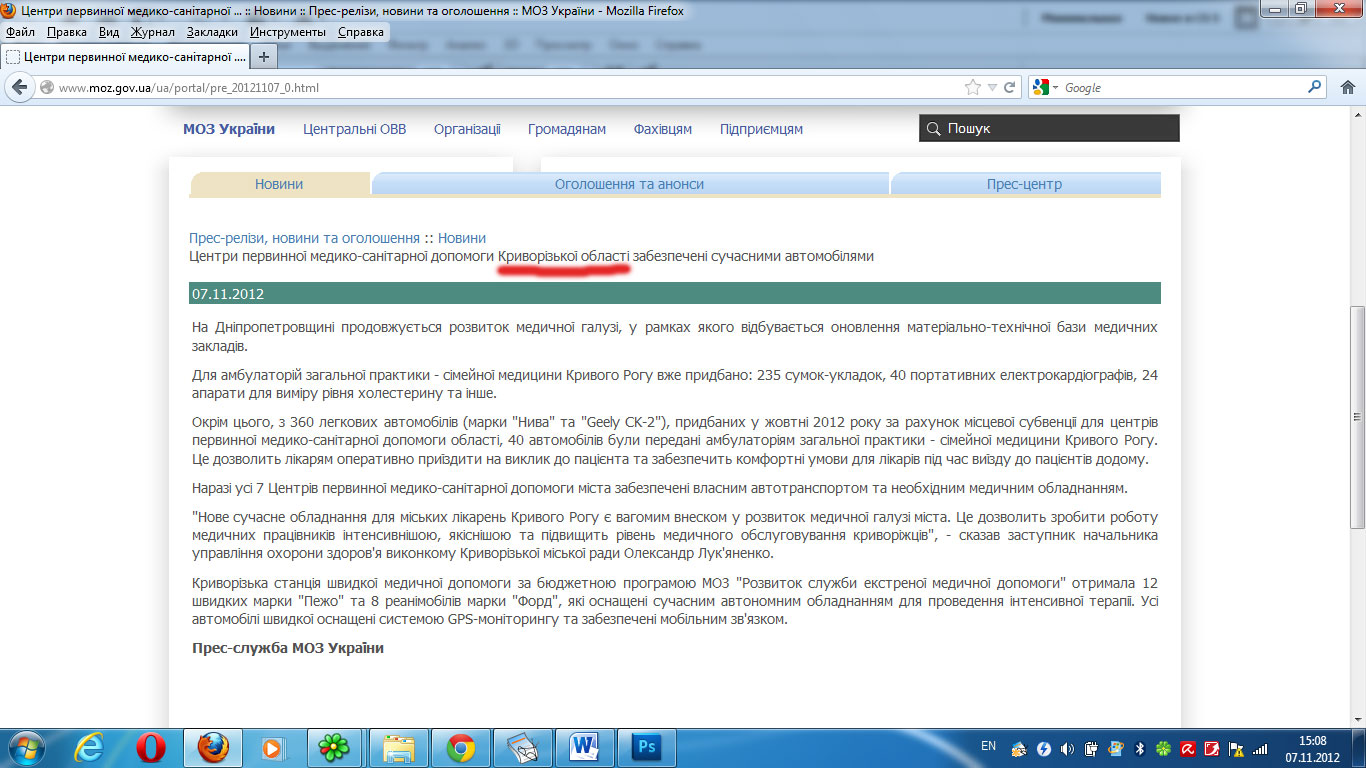
Task: Click the magnifier icon in Google search box
Action: pyautogui.click(x=1315, y=88)
